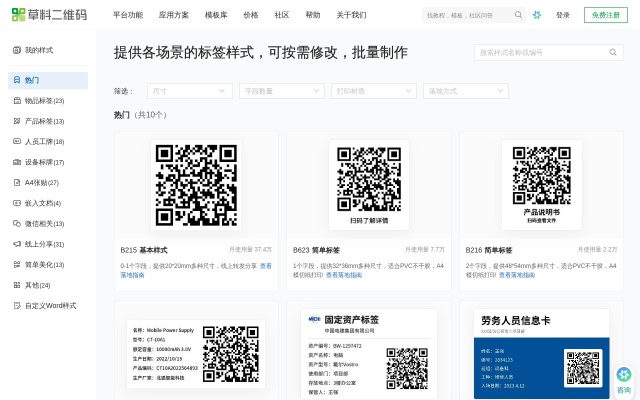Click the 人员工牌 sidebar icon
This screenshot has height=400, width=640.
pos(17,141)
